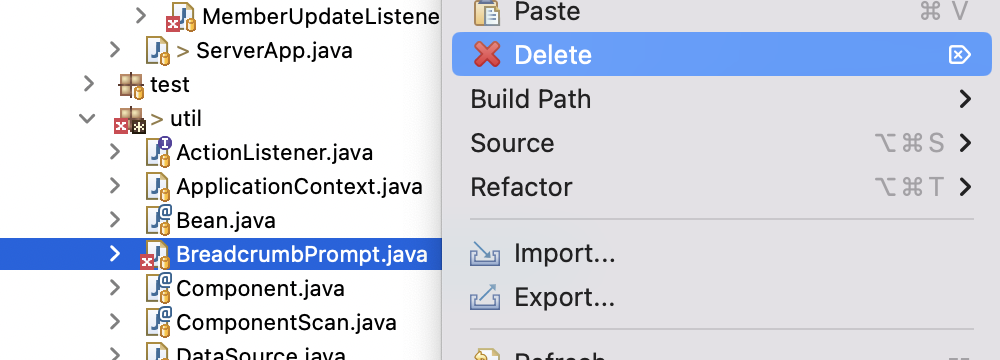Click the ServerApp.java file icon
The image size is (1000, 360).
tap(158, 50)
